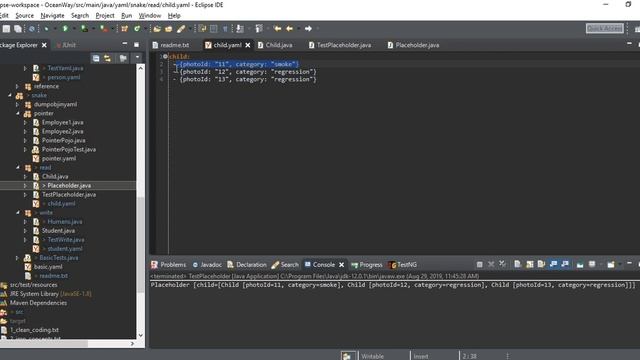Screen dimensions: 640x360
Task: Toggle Show Console on Standard Error change
Action: click(x=565, y=264)
